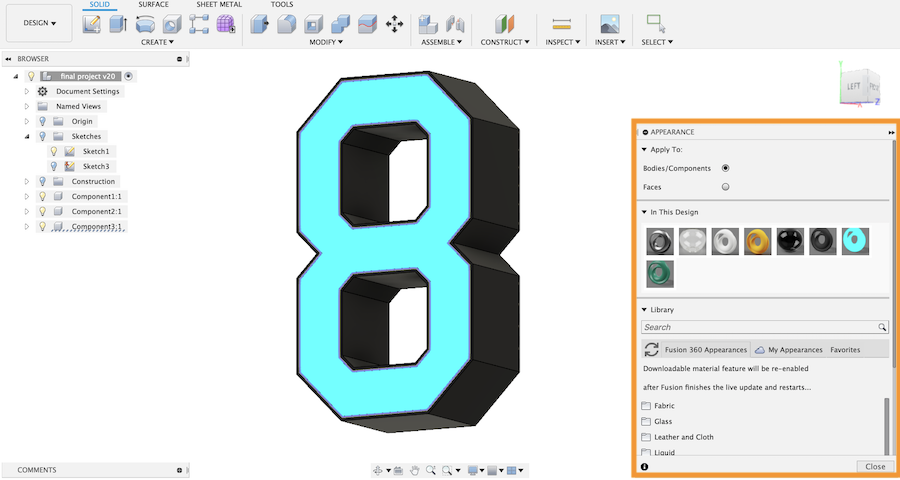Close the Appearance panel with Close button
This screenshot has height=480, width=900.
pyautogui.click(x=874, y=467)
